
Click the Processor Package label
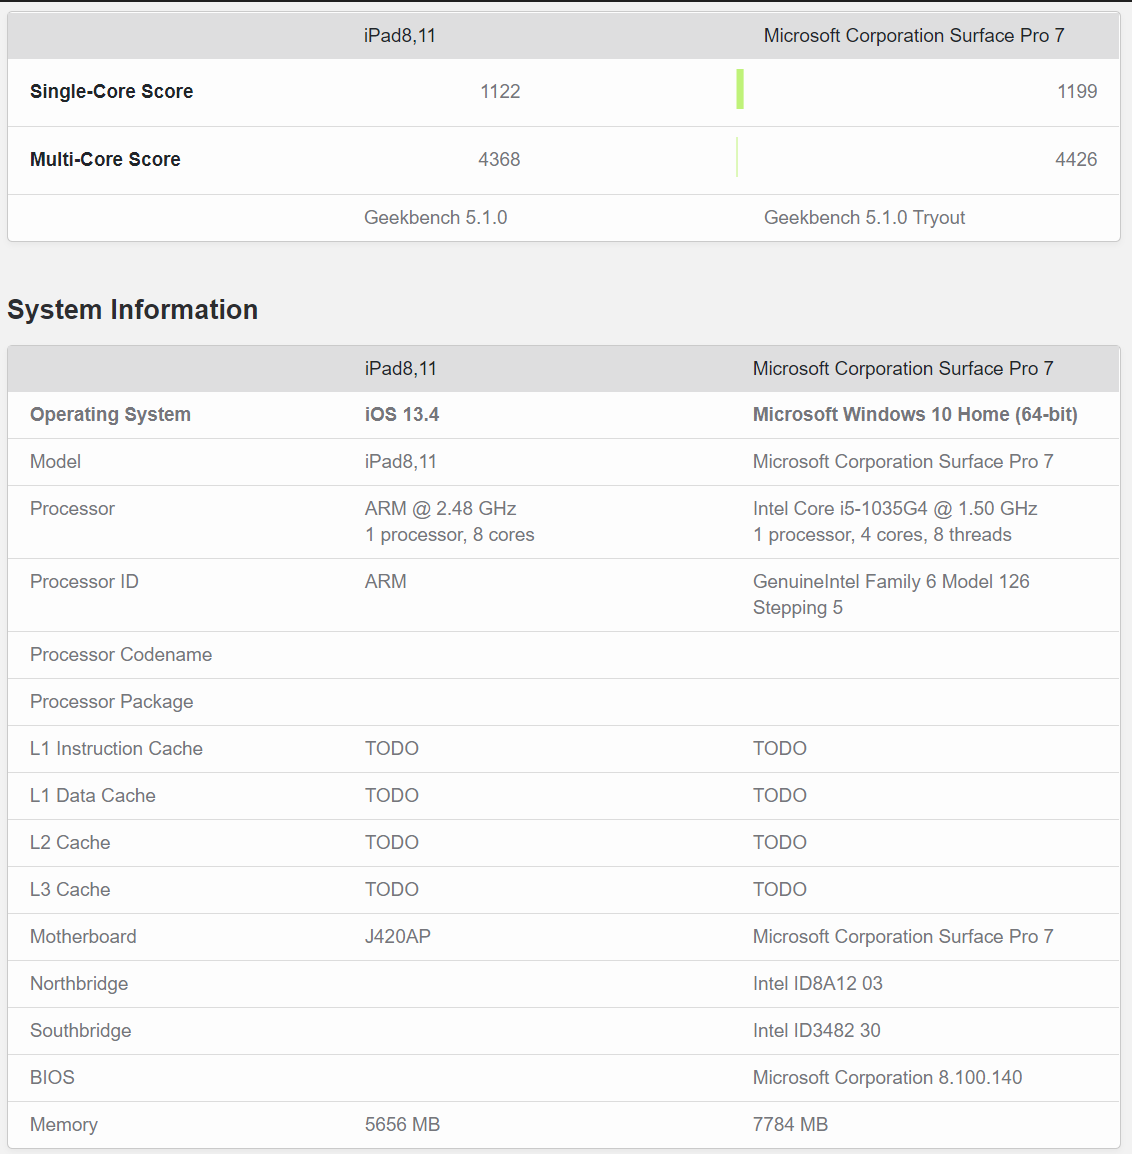tap(111, 702)
